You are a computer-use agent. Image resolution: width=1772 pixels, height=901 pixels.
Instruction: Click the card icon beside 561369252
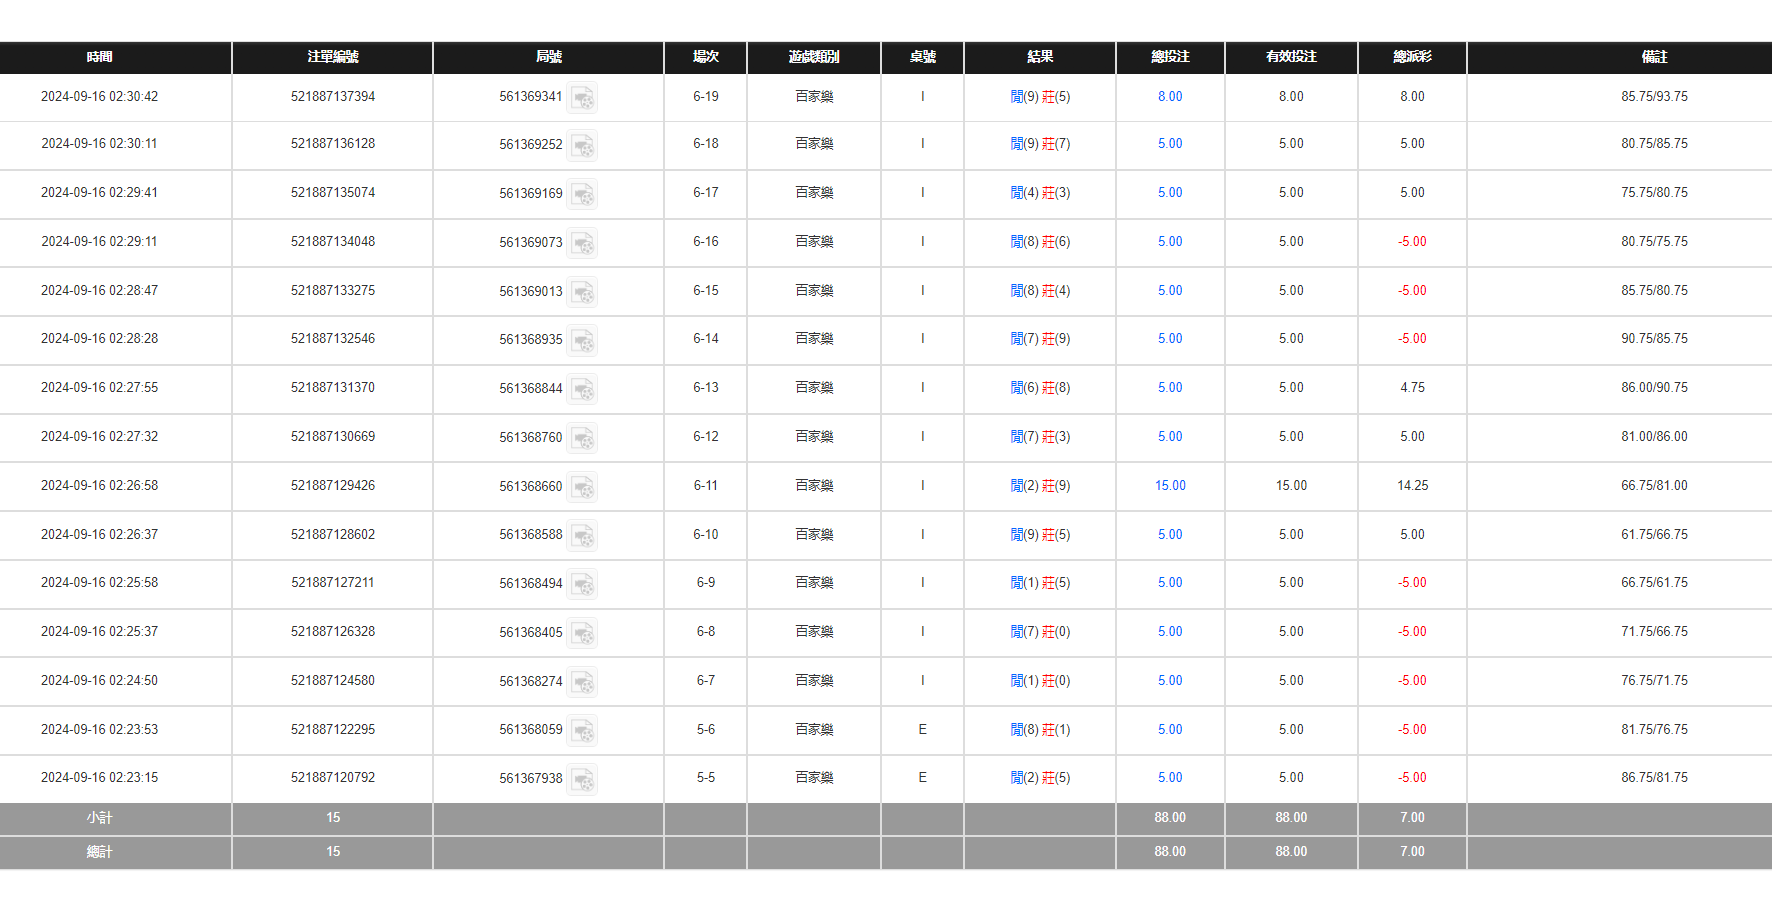click(x=582, y=146)
